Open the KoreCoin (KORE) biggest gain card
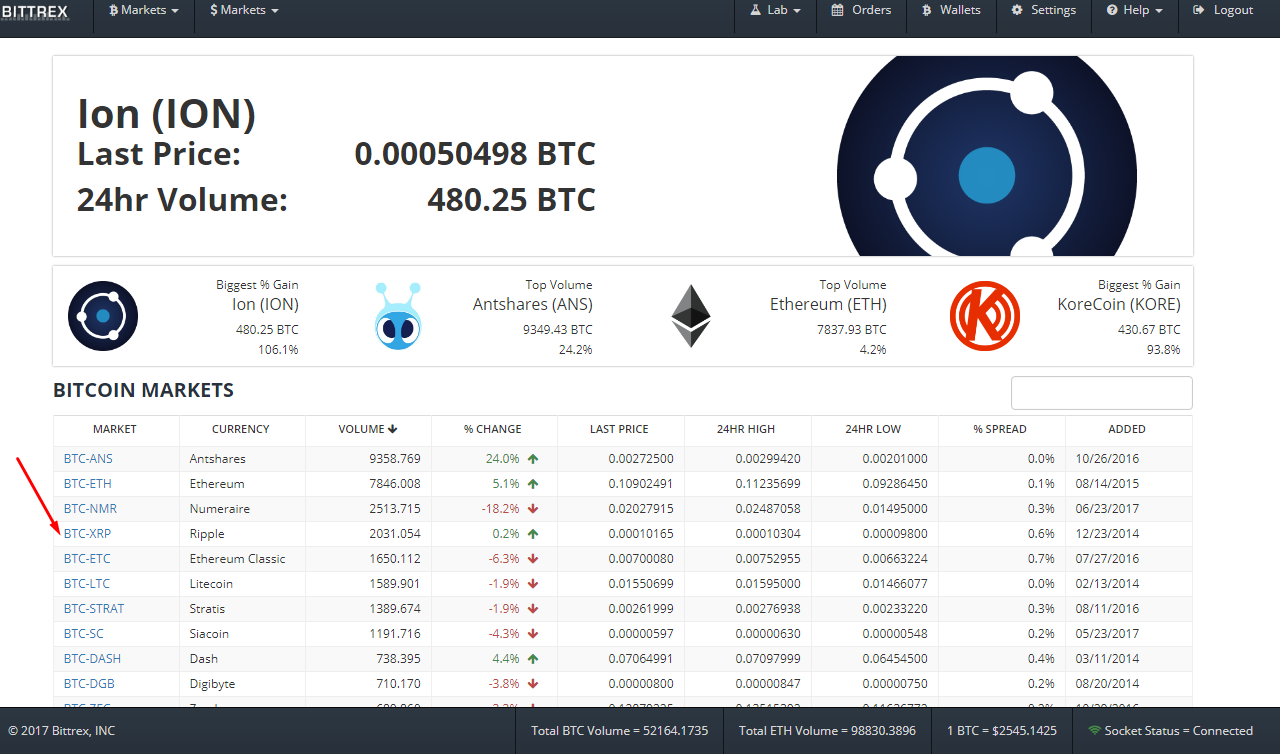This screenshot has height=754, width=1280. tap(1066, 317)
